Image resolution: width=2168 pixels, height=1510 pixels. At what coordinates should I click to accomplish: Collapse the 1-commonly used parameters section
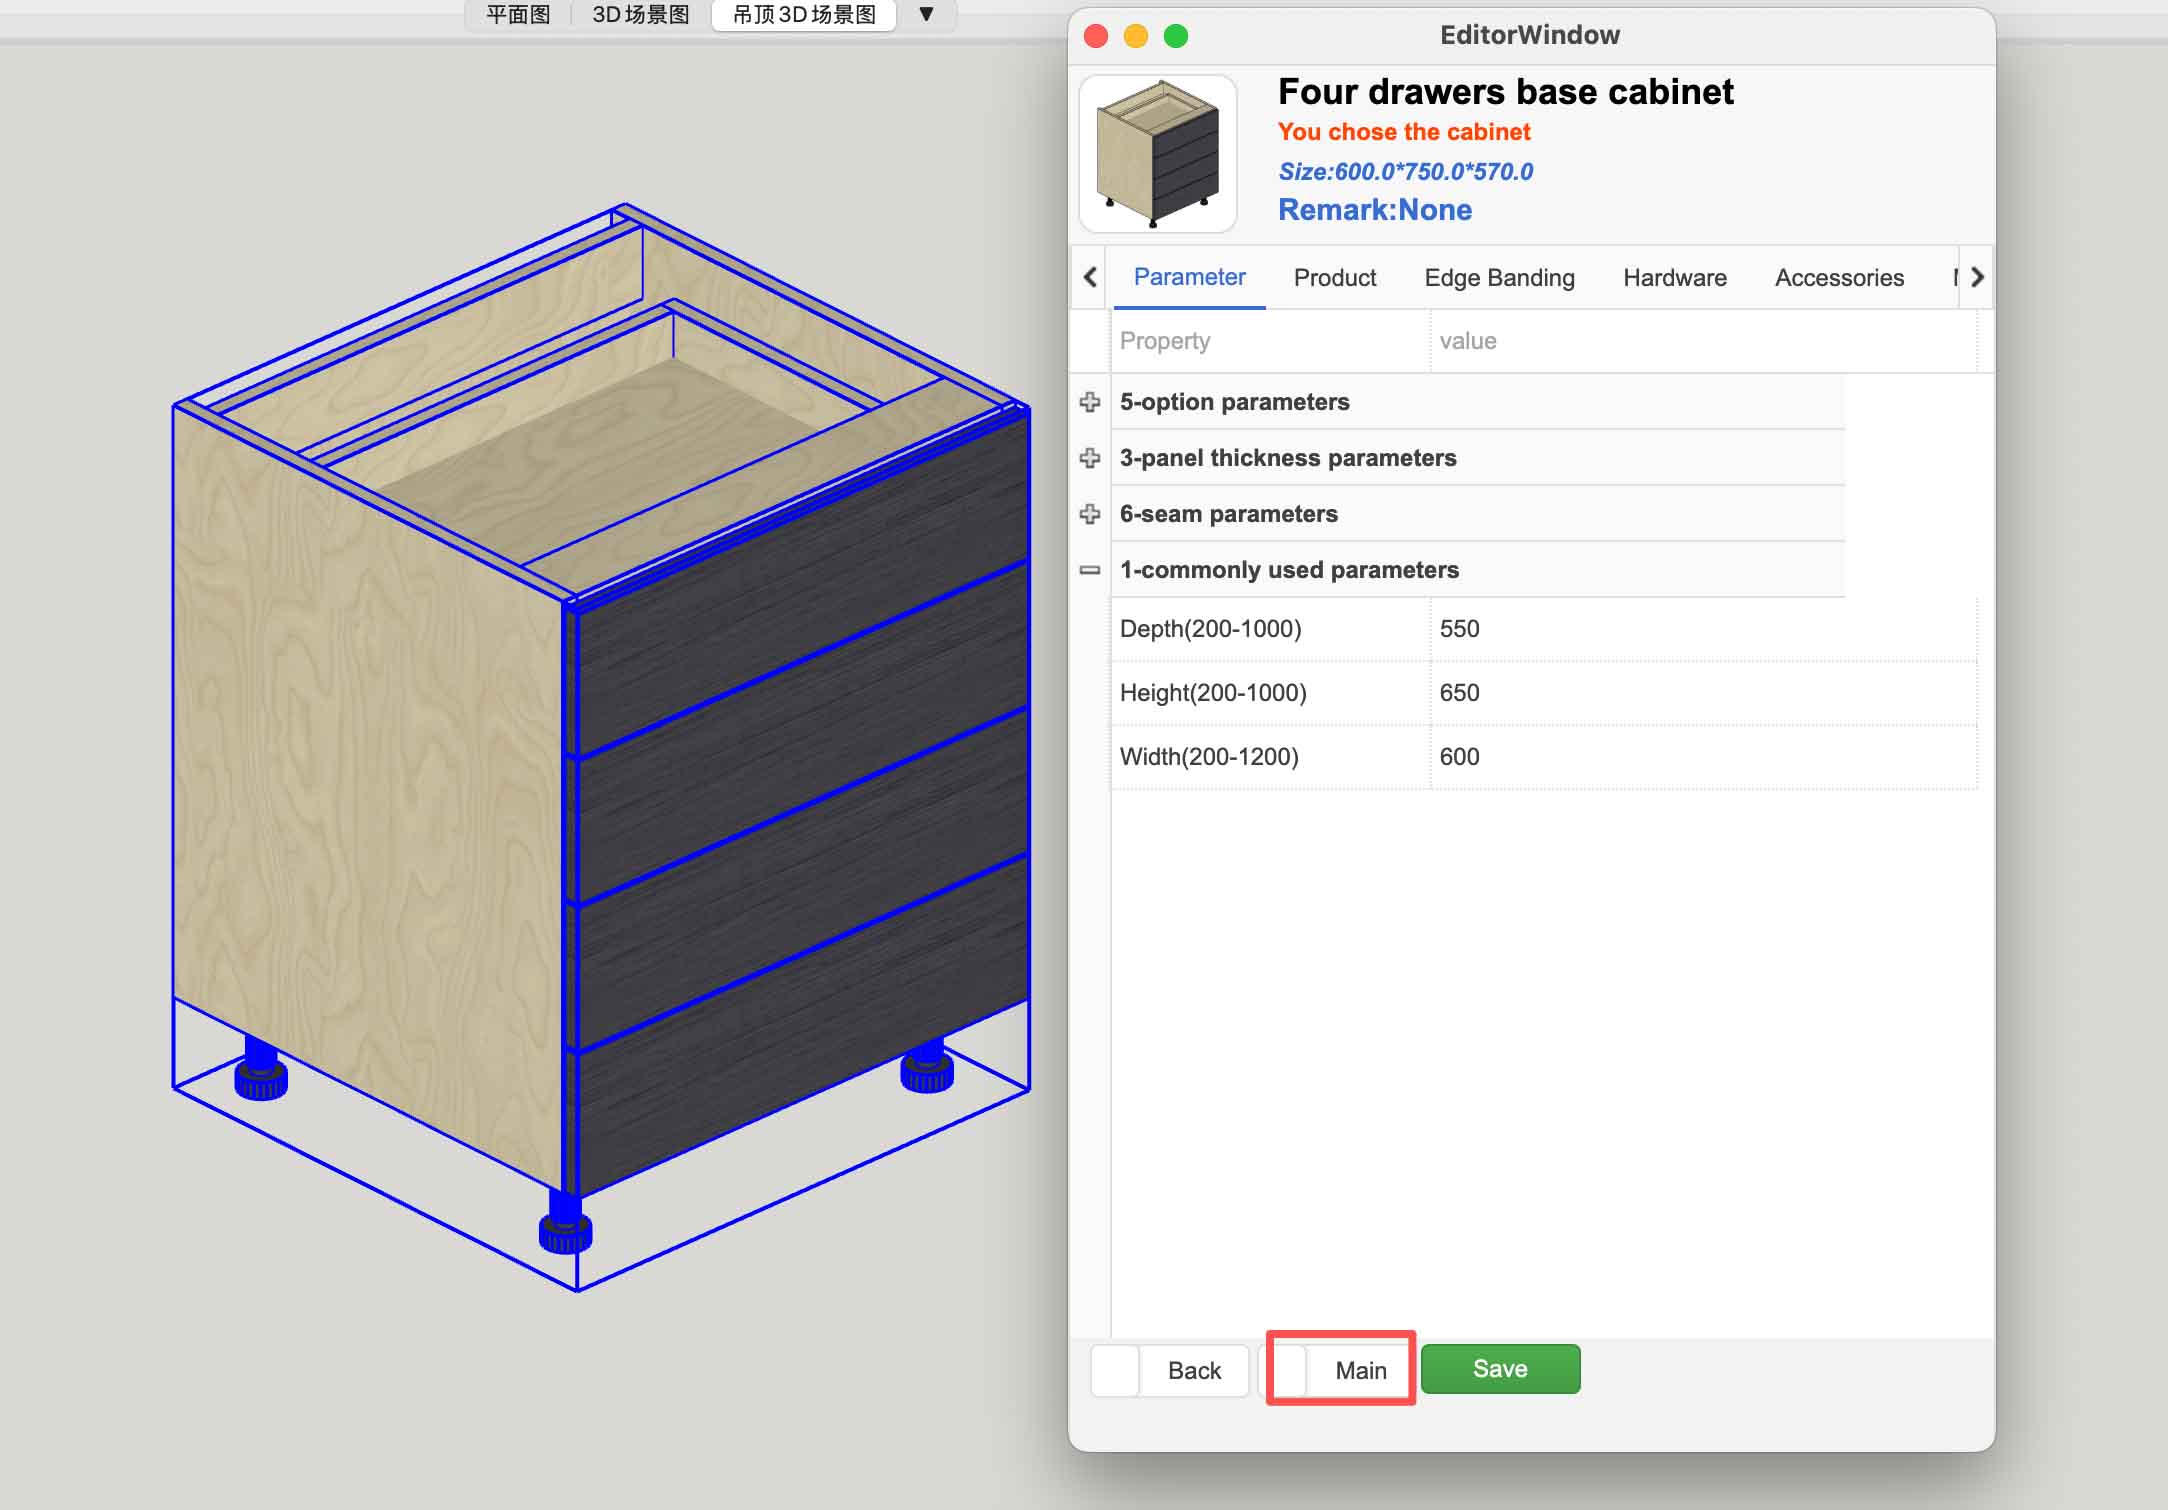pos(1090,570)
